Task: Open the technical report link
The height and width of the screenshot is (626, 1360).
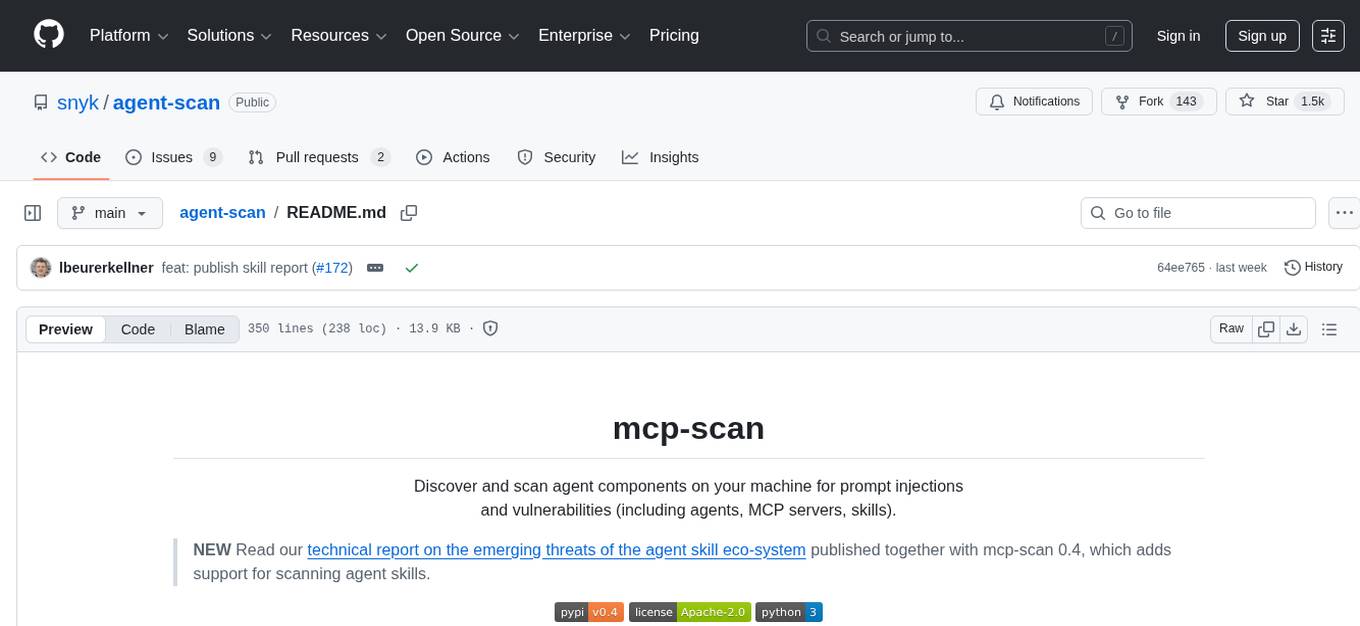Action: point(557,549)
